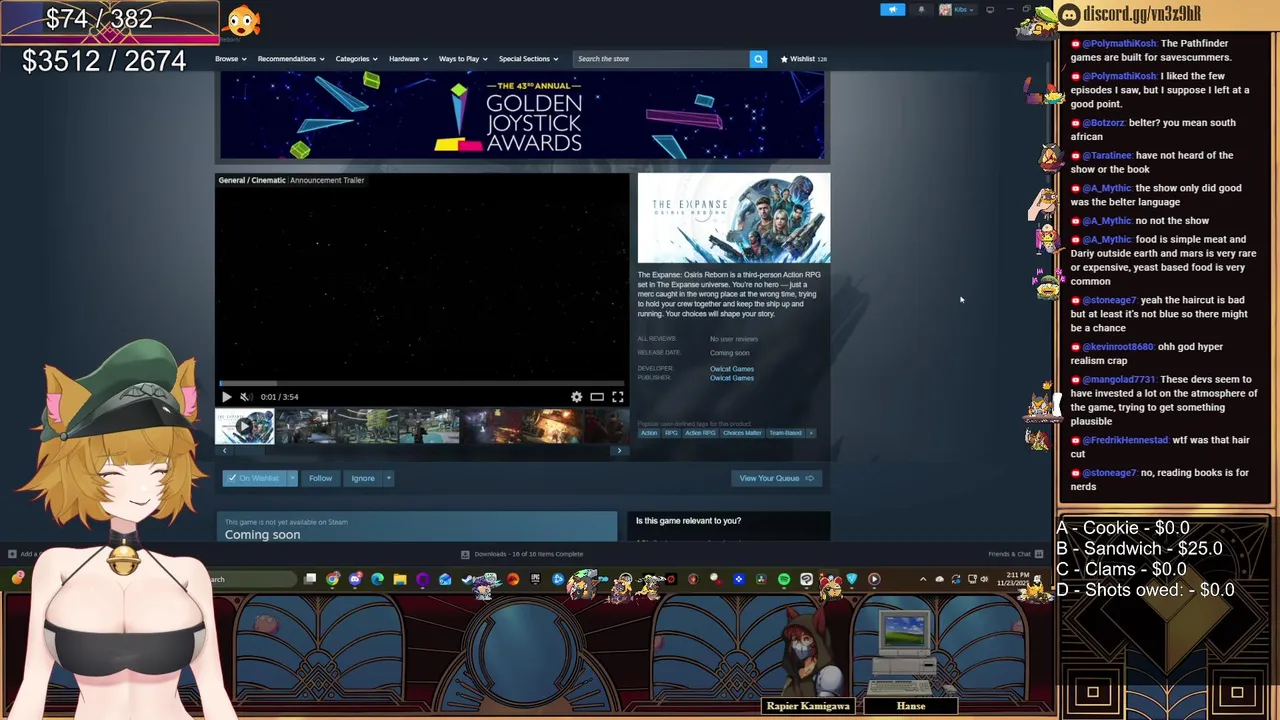This screenshot has height=720, width=1280.
Task: Open the Kibs account dropdown
Action: 958,10
